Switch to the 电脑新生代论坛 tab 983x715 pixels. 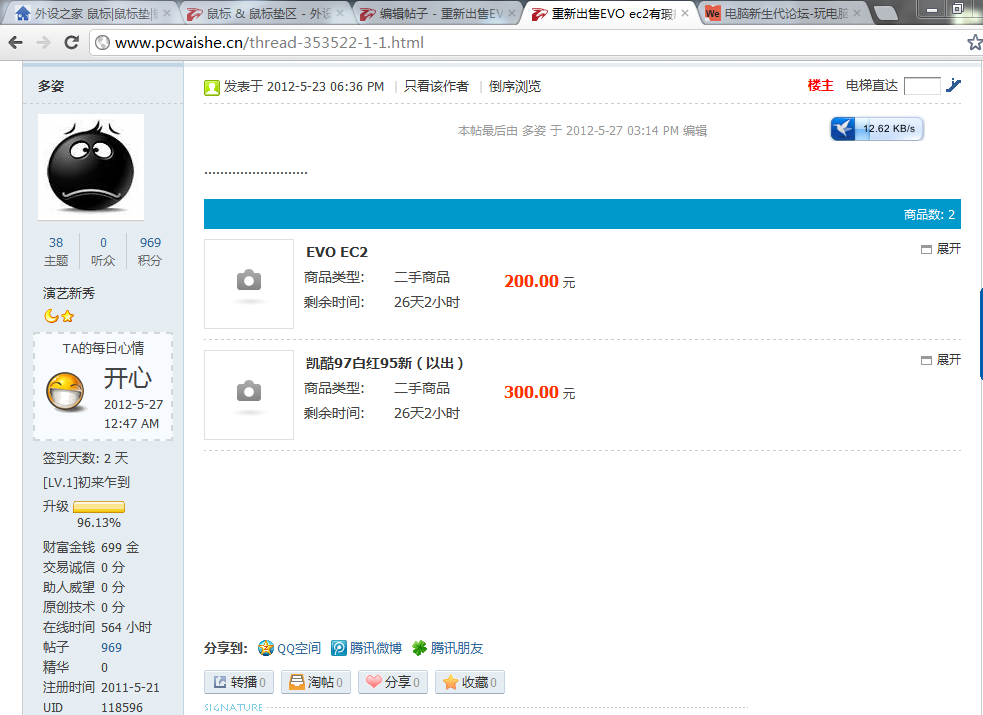click(x=784, y=13)
